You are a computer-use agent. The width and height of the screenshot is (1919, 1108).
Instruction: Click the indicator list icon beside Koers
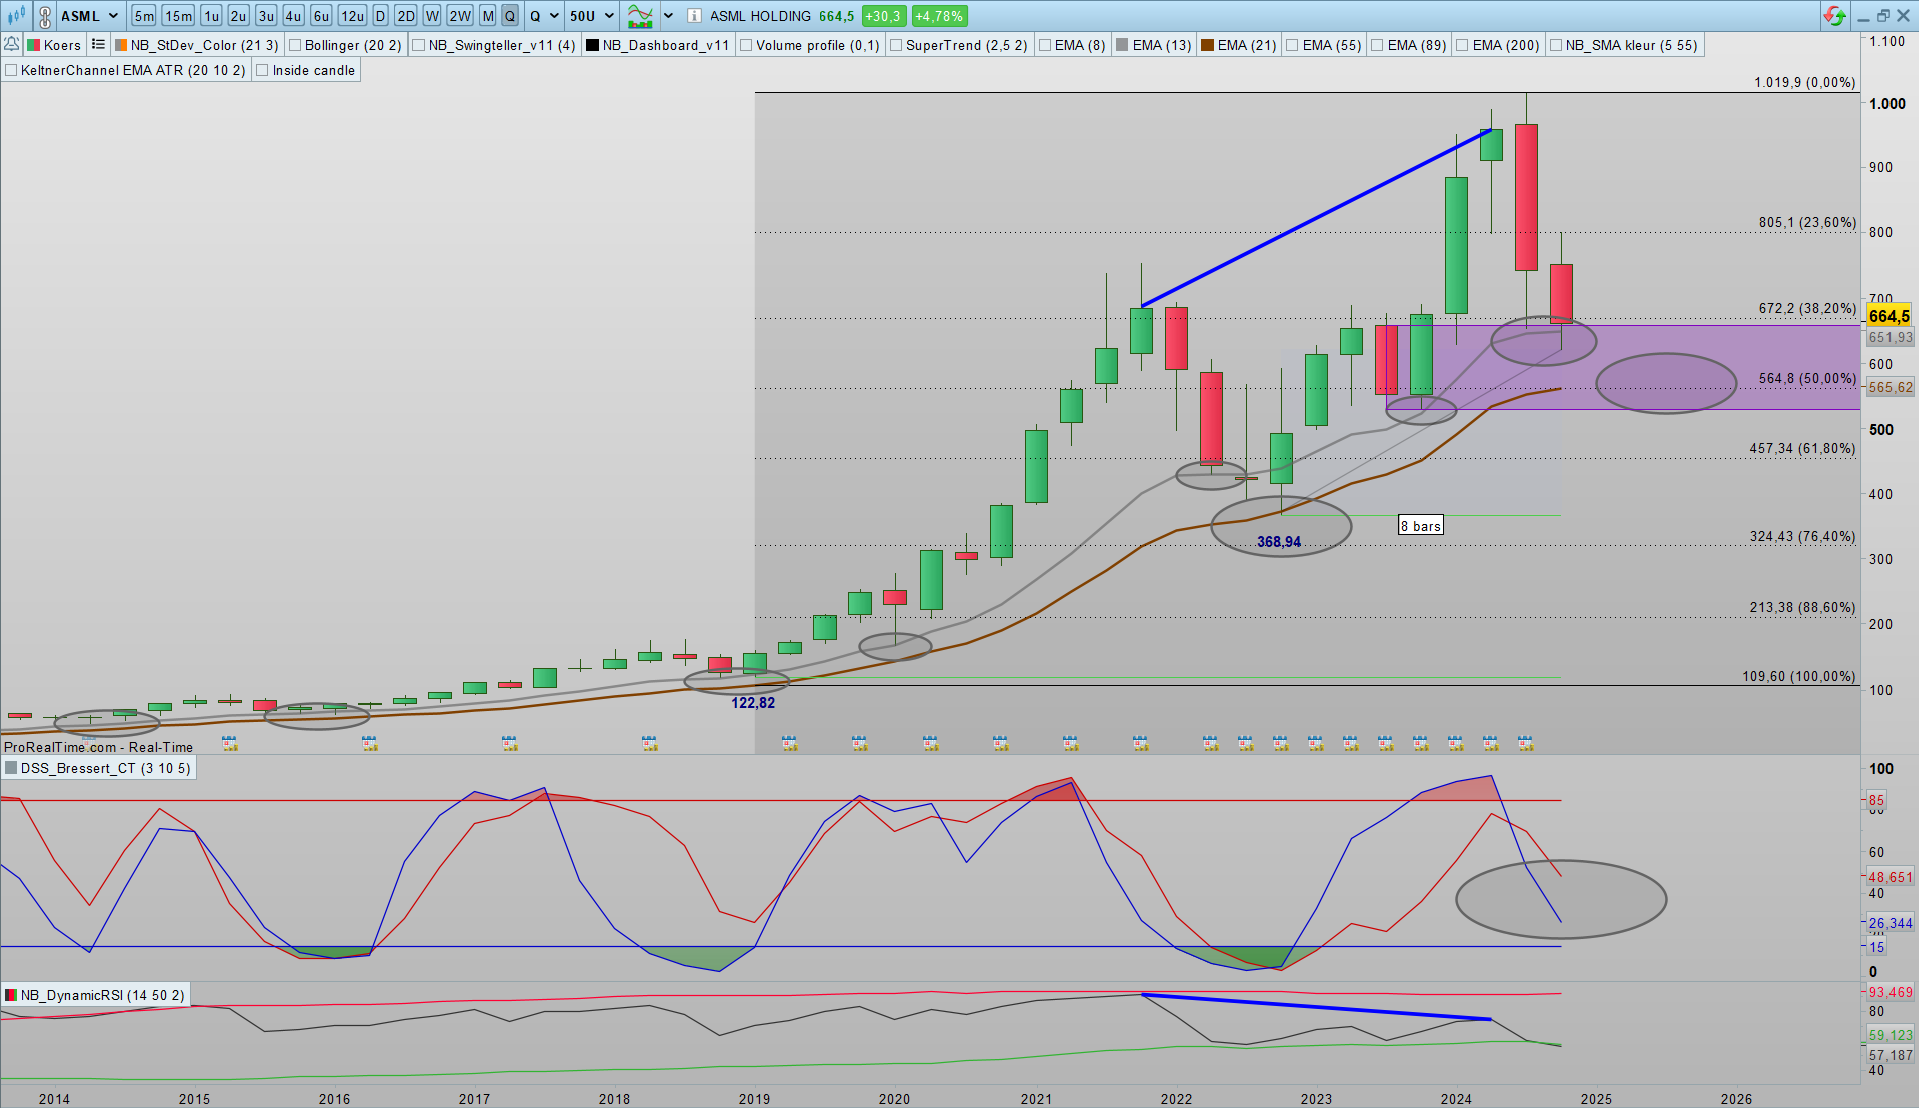[x=98, y=45]
